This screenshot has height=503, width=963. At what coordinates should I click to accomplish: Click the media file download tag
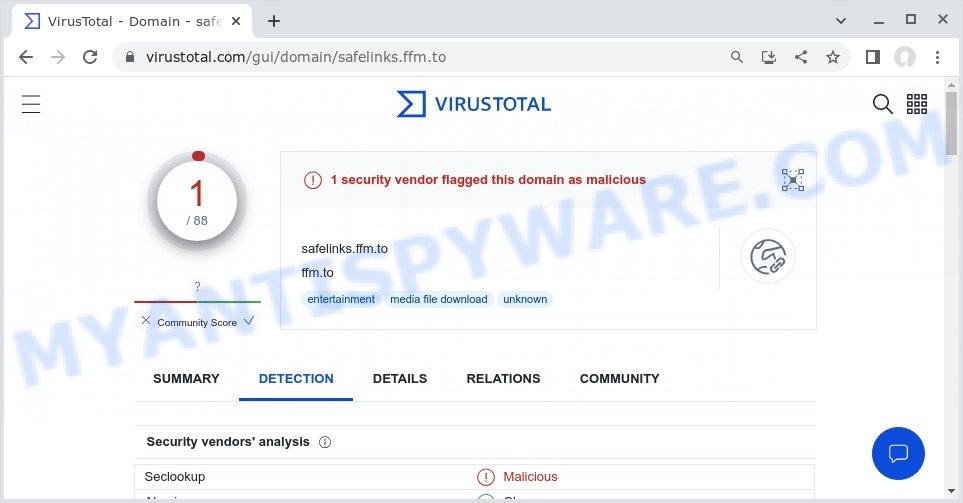(x=439, y=299)
